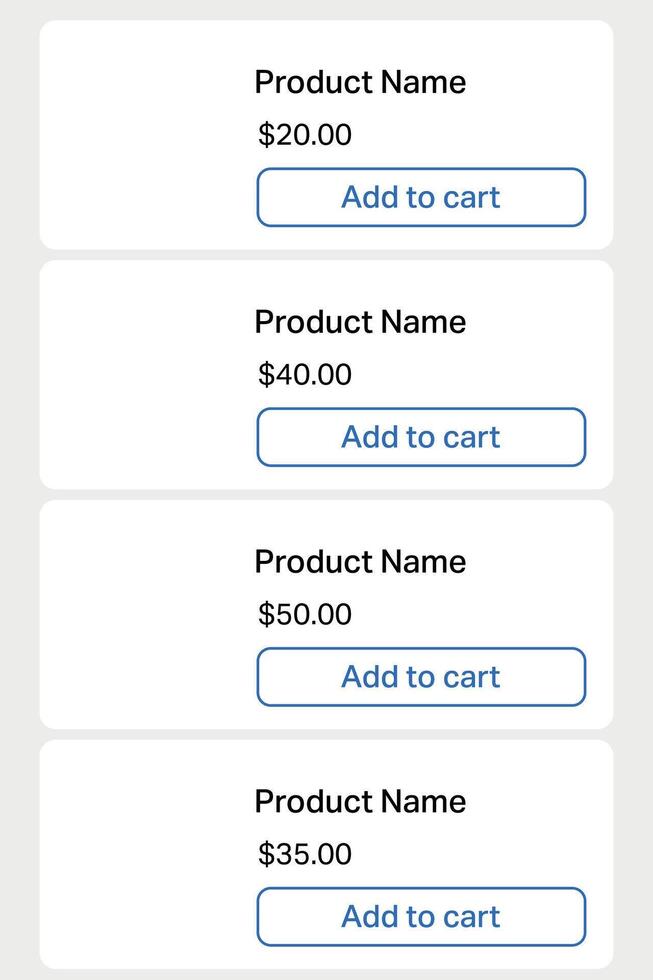This screenshot has width=653, height=980.
Task: Select the Product Name label priced $20.00
Action: [361, 82]
